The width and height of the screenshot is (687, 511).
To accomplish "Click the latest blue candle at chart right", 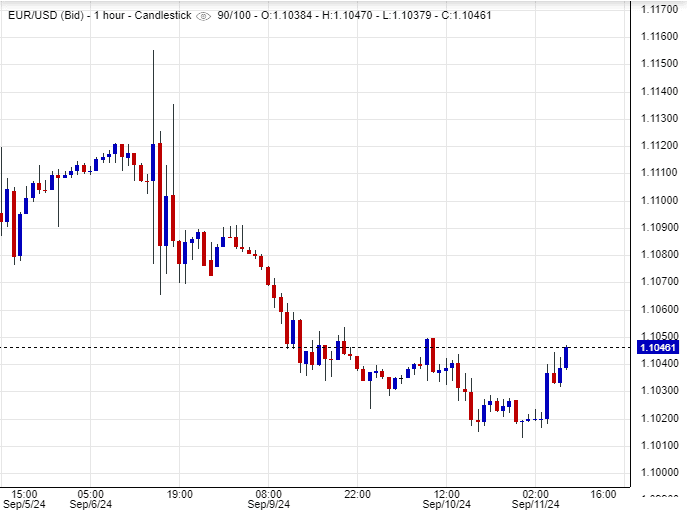I will point(566,357).
